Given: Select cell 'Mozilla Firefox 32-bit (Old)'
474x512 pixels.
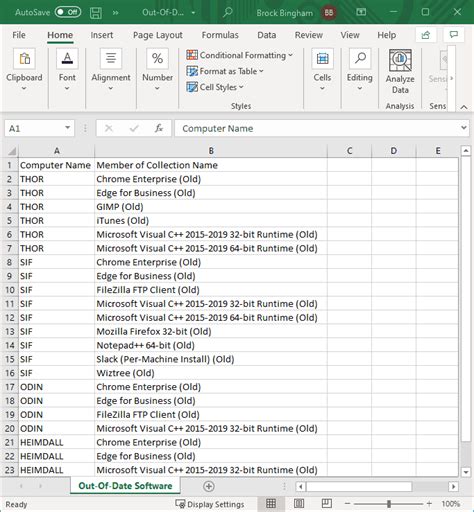Looking at the screenshot, I should (x=211, y=331).
